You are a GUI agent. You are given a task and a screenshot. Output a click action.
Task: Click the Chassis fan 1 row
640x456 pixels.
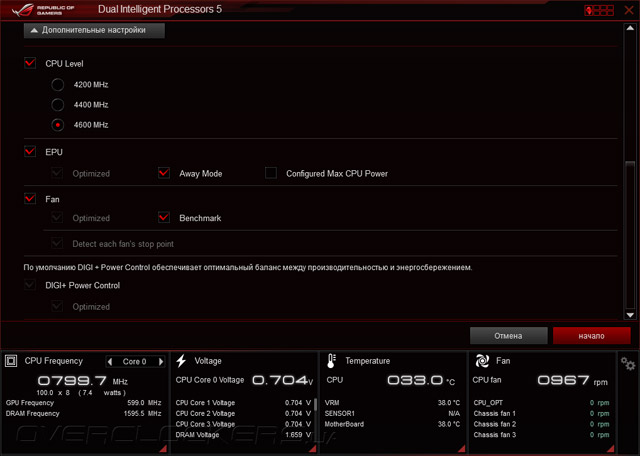point(541,414)
